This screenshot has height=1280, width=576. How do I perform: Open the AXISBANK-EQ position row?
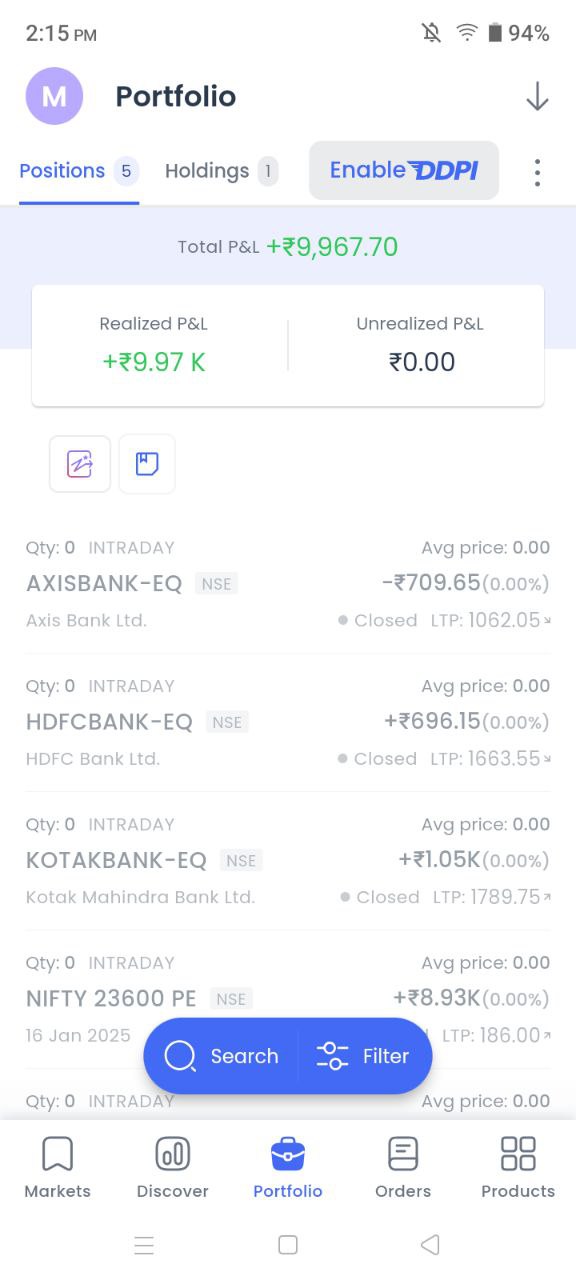coord(288,584)
